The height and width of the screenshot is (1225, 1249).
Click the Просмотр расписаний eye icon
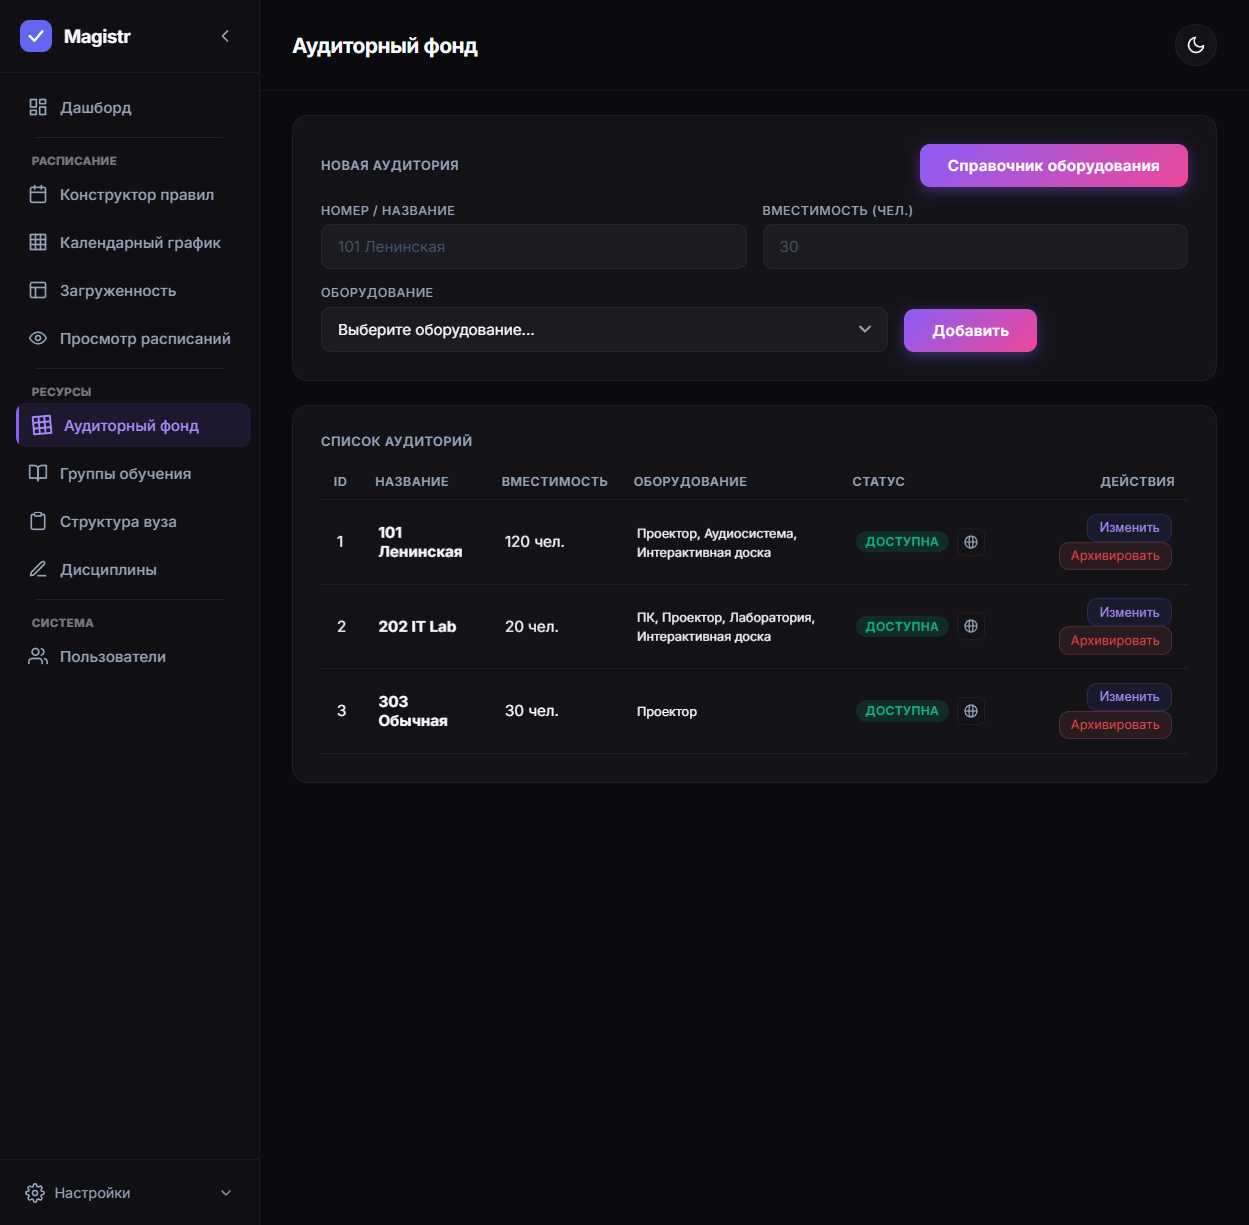click(x=38, y=338)
